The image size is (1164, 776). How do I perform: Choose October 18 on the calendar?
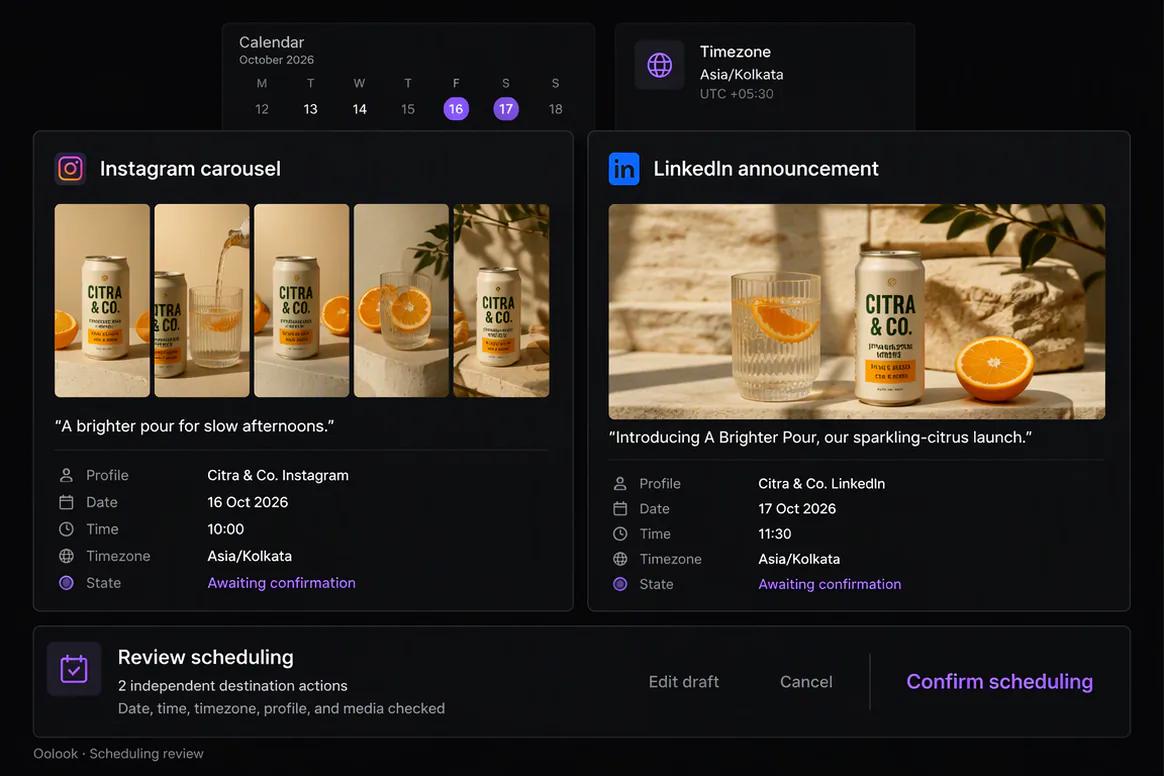555,109
